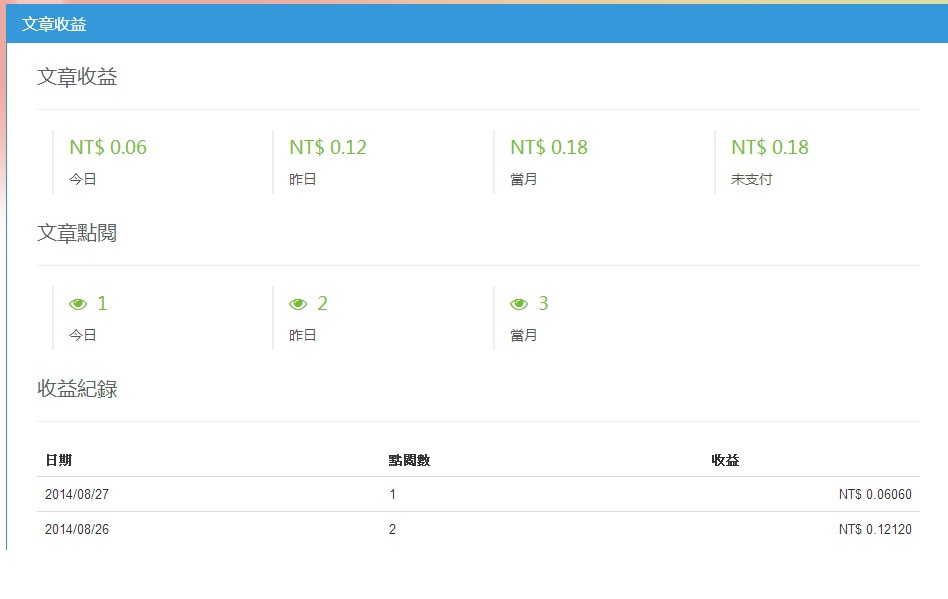
Task: Select the NT$ 0.18 amount above 未支付
Action: pos(770,147)
